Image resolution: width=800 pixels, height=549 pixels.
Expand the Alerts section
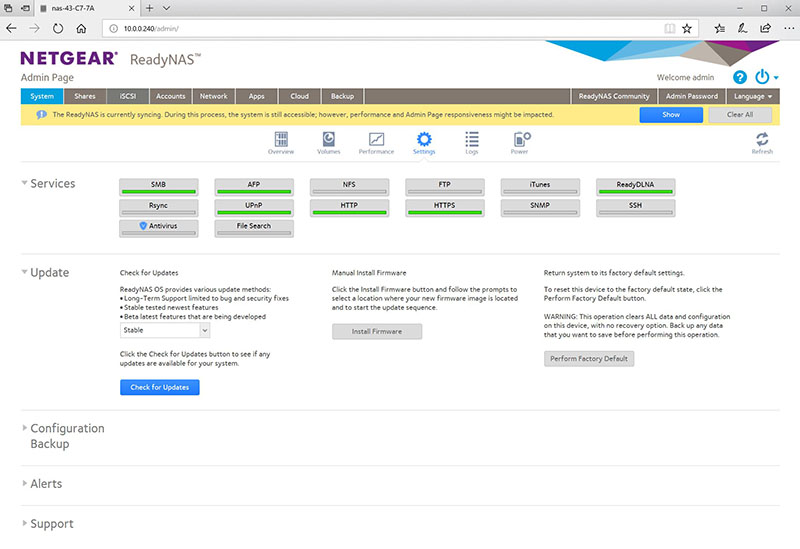click(45, 484)
